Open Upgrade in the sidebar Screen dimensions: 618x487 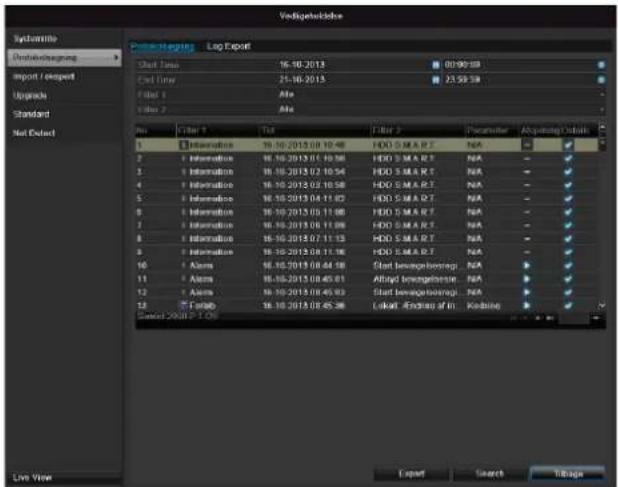pos(30,95)
